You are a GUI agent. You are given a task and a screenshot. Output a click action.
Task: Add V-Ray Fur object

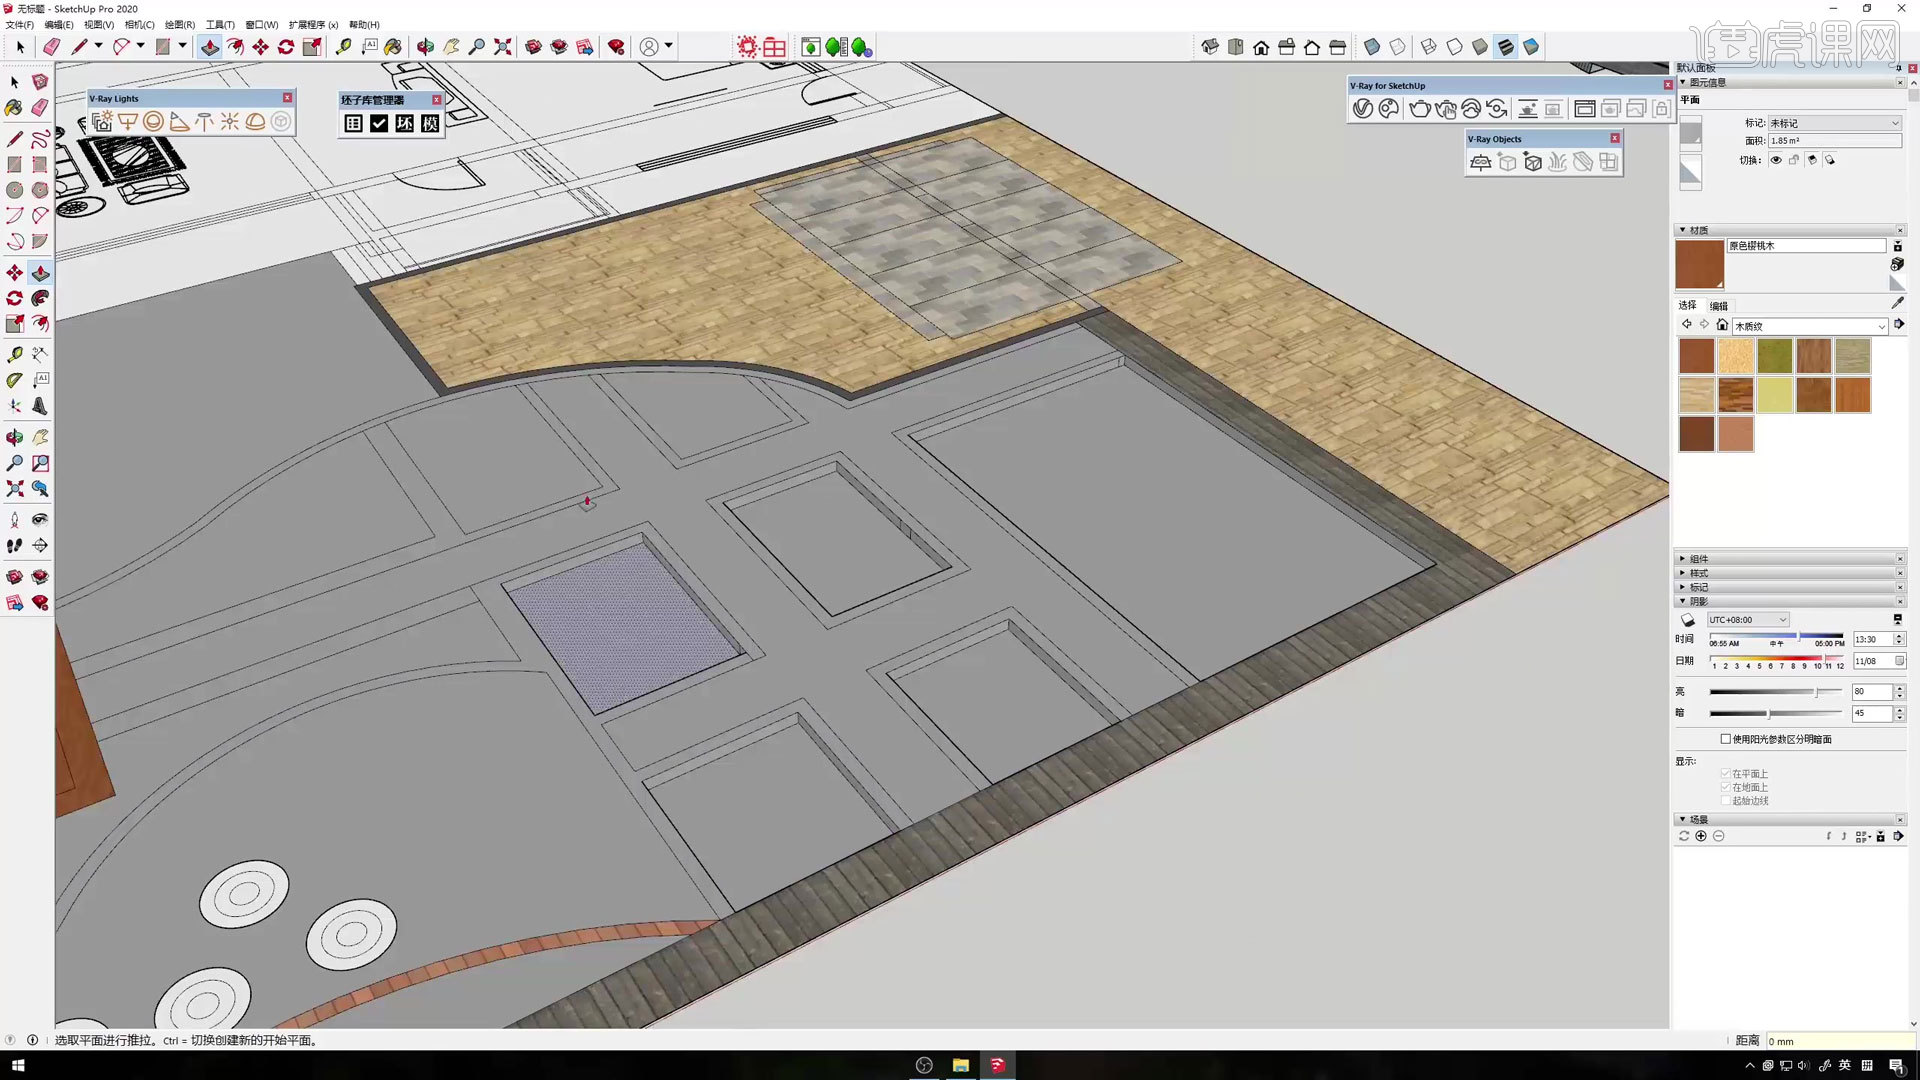[x=1557, y=162]
